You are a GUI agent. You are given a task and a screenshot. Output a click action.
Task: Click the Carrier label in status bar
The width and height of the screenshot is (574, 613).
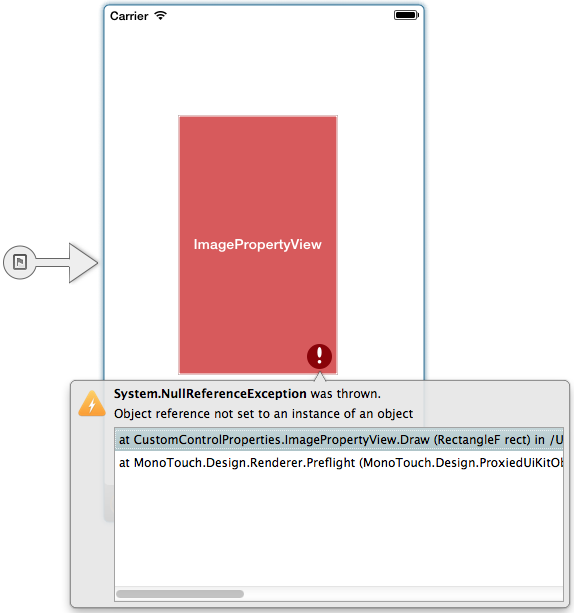129,16
